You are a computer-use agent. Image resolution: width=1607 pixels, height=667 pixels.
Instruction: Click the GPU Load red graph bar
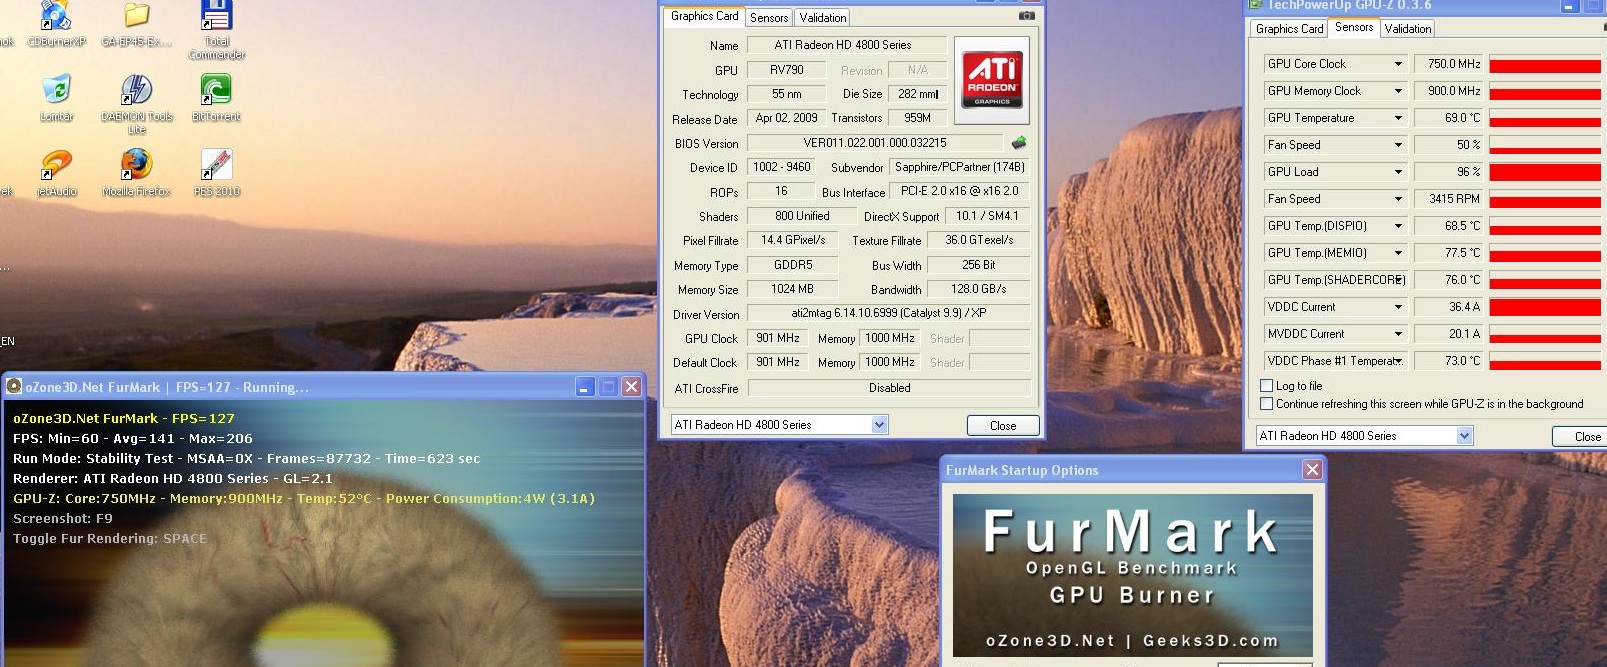(x=1545, y=172)
